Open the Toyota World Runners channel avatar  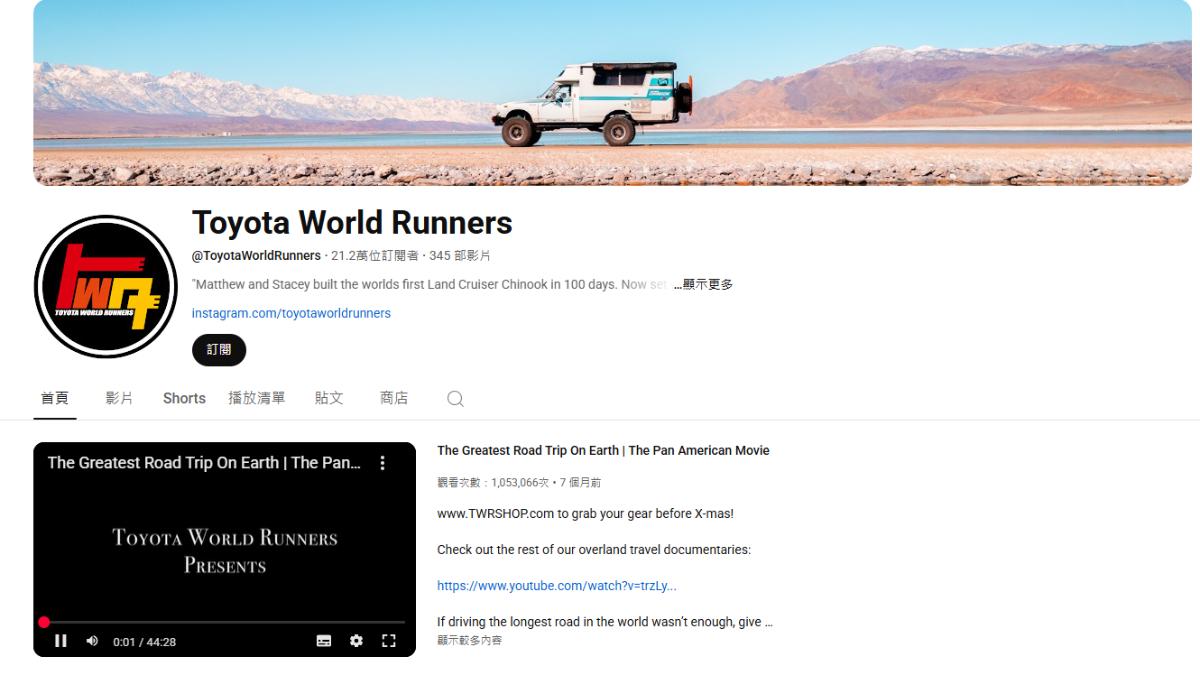tap(106, 287)
